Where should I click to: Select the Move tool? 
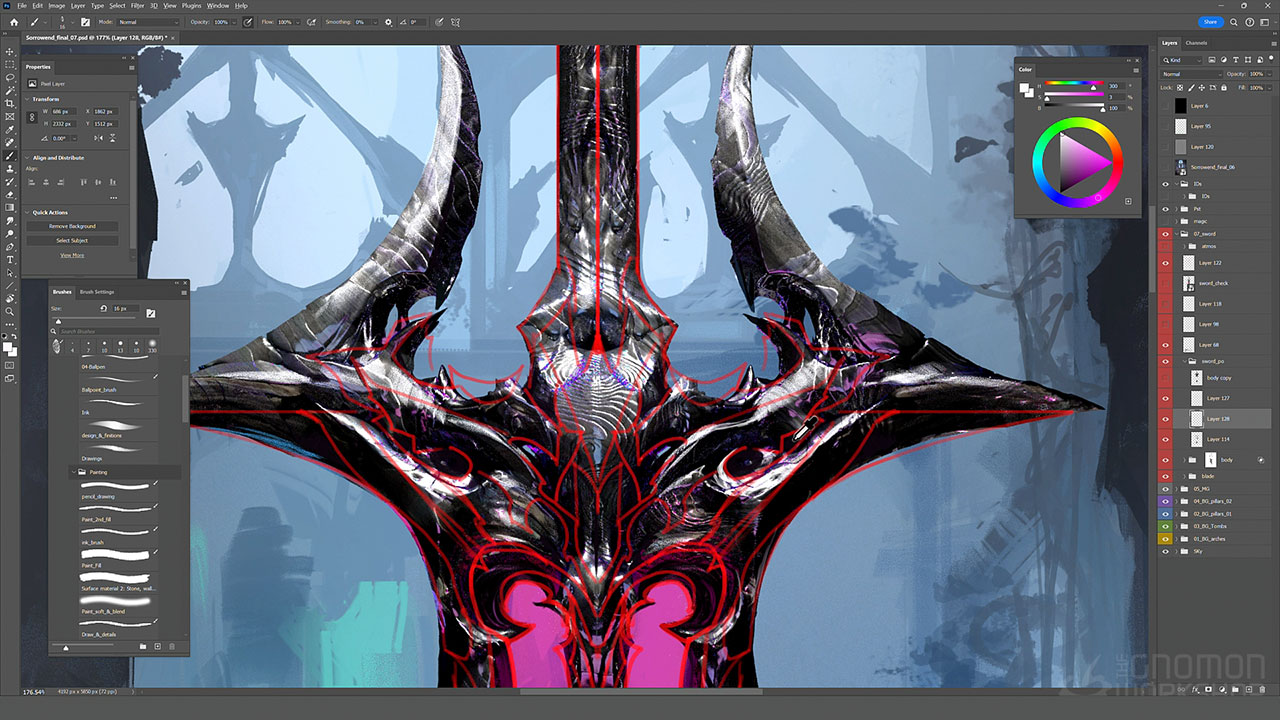coord(10,51)
